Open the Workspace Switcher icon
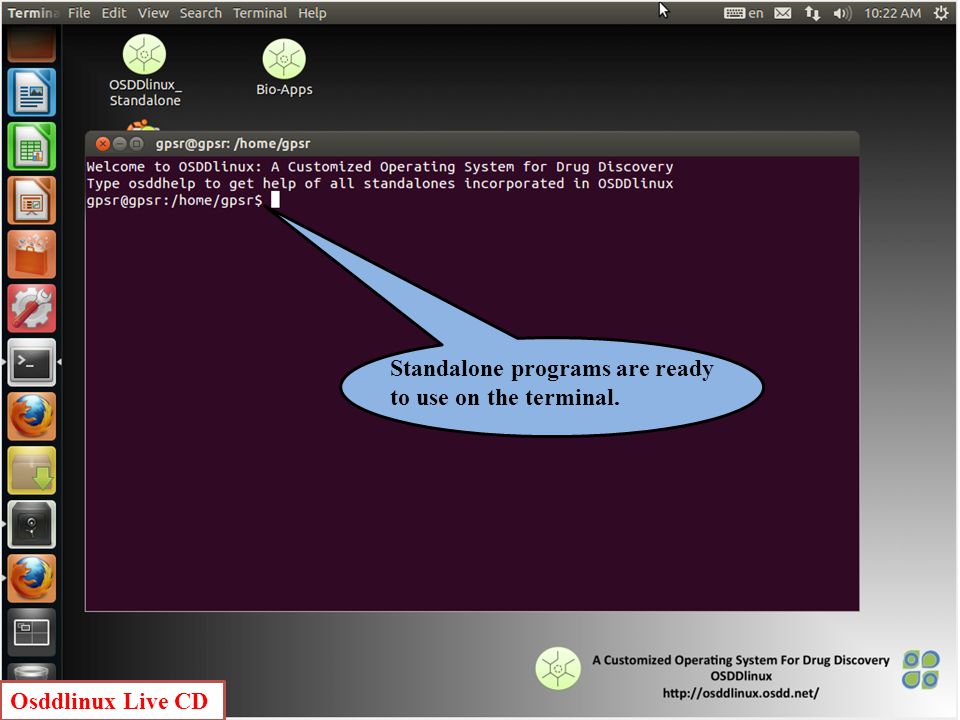The width and height of the screenshot is (960, 720). pos(32,632)
